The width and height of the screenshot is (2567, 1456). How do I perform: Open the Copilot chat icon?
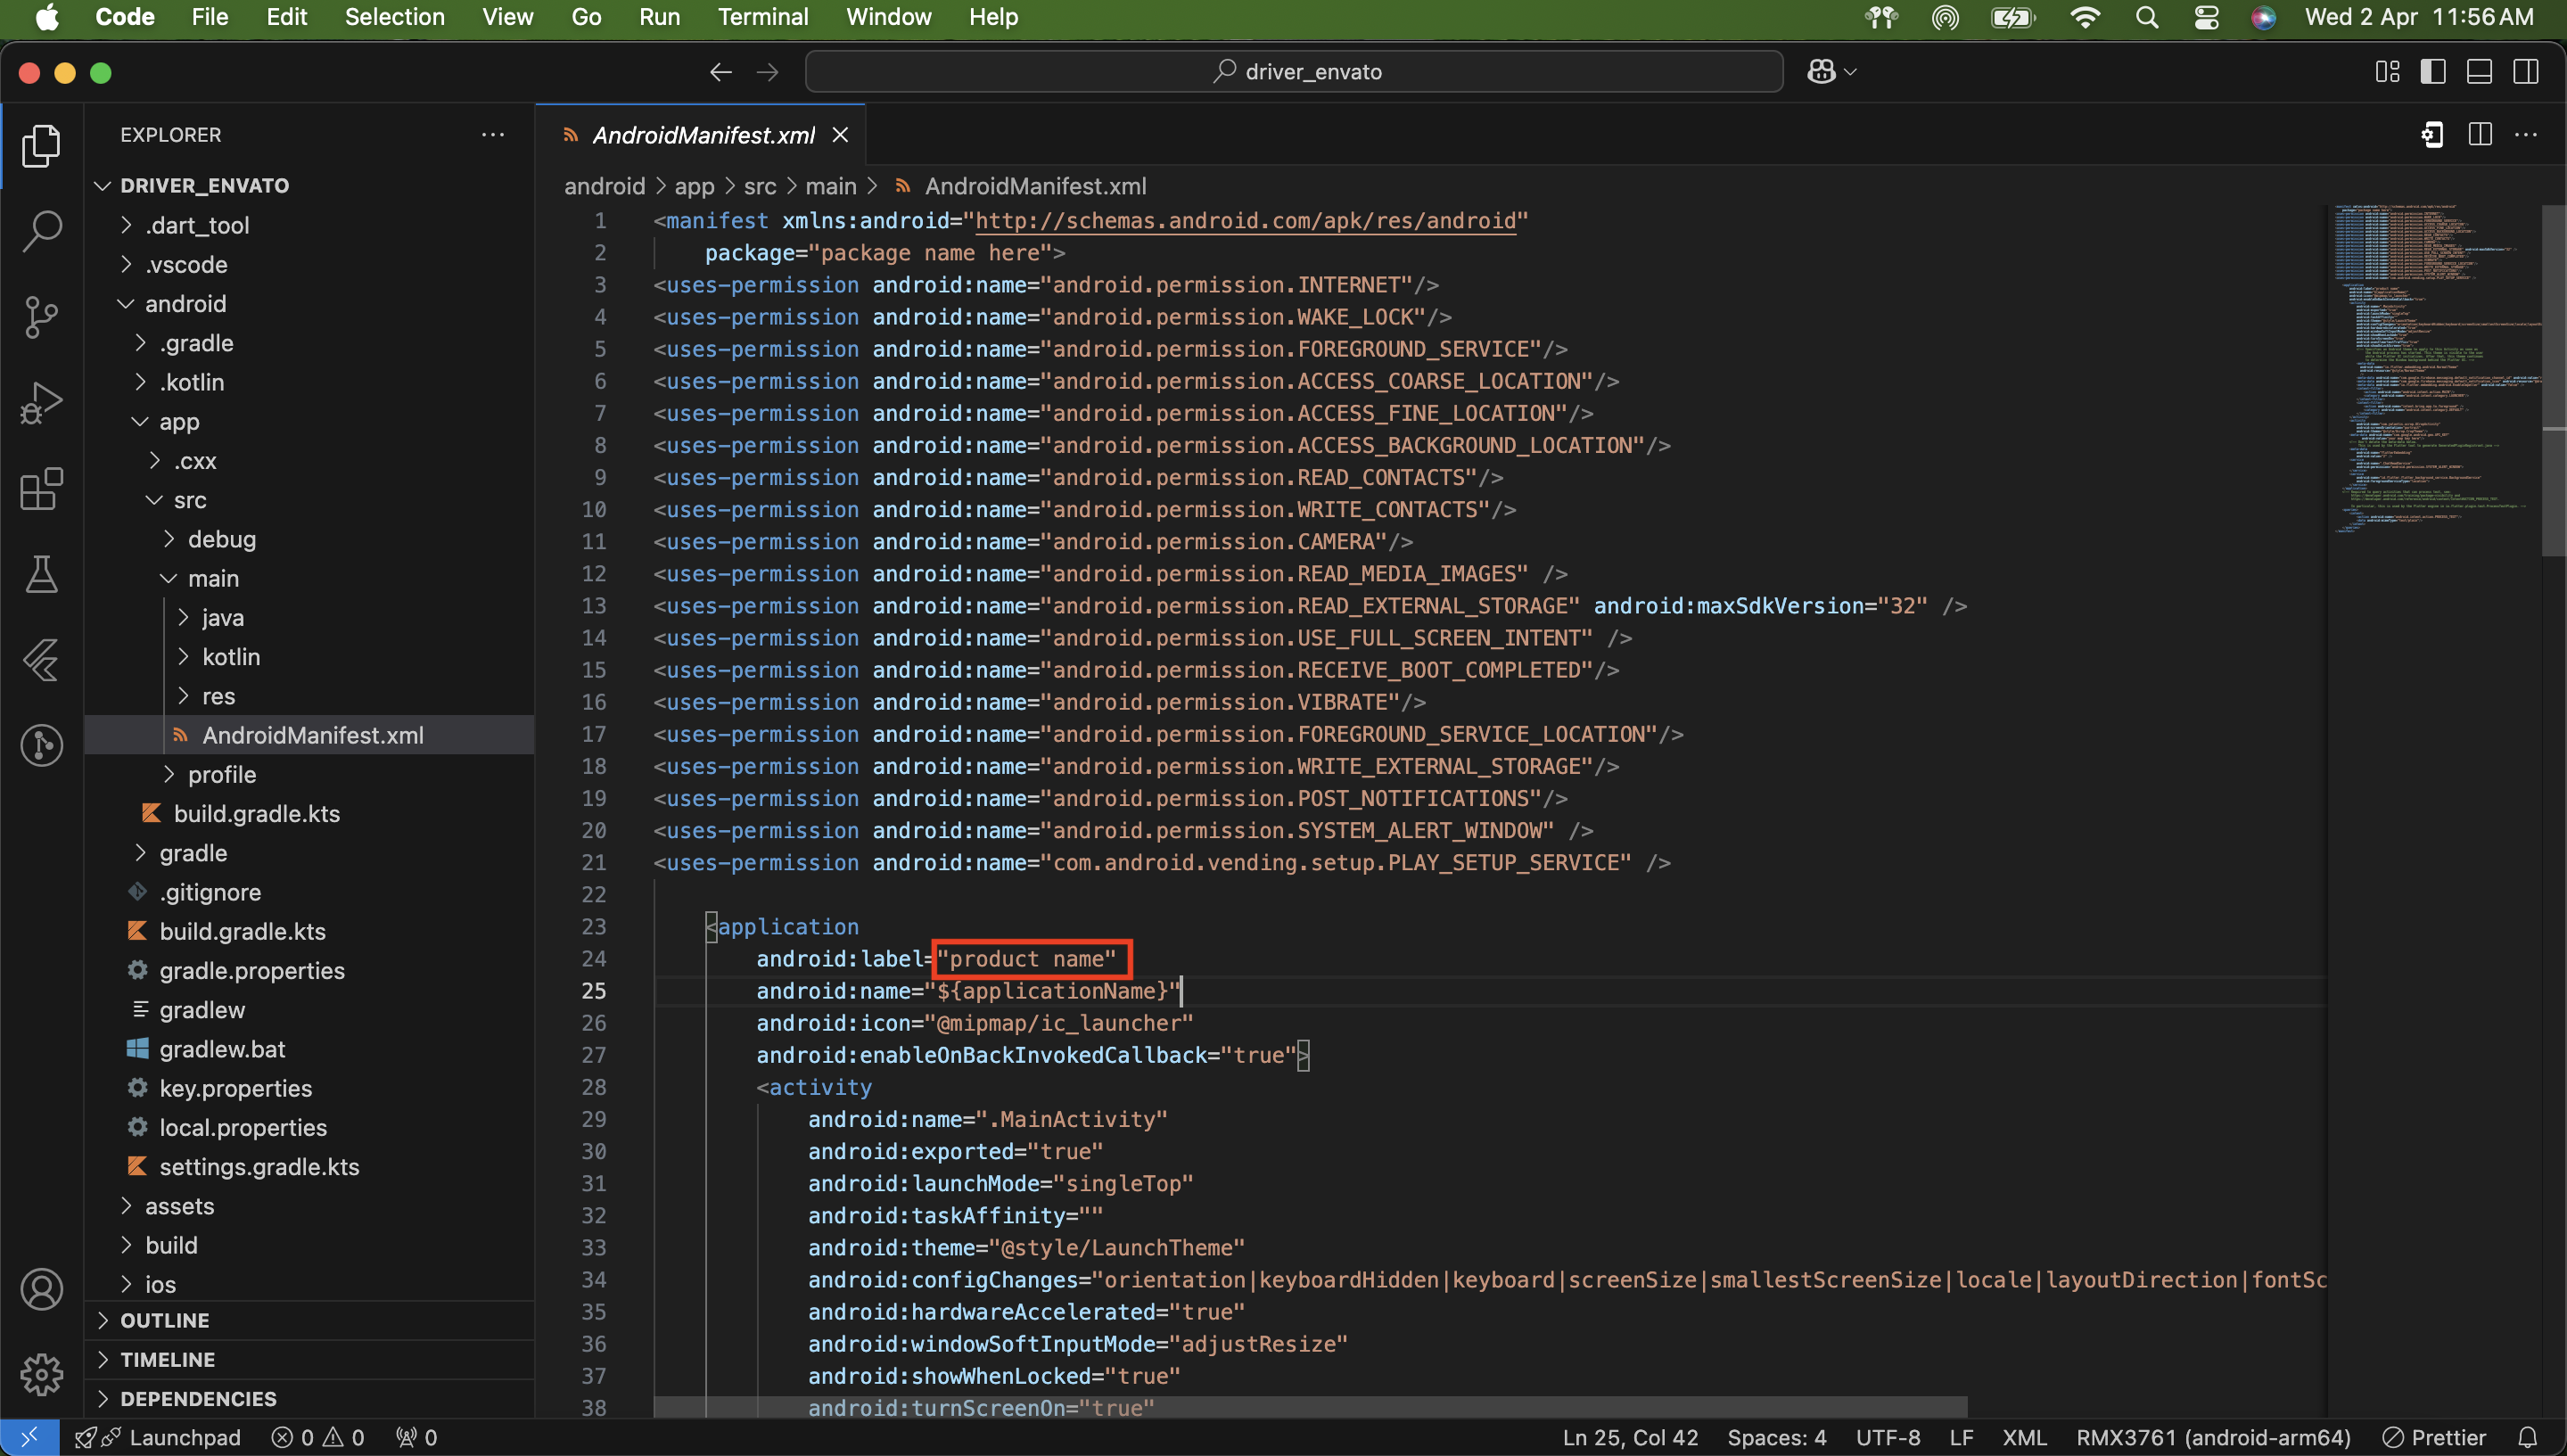[x=1821, y=72]
